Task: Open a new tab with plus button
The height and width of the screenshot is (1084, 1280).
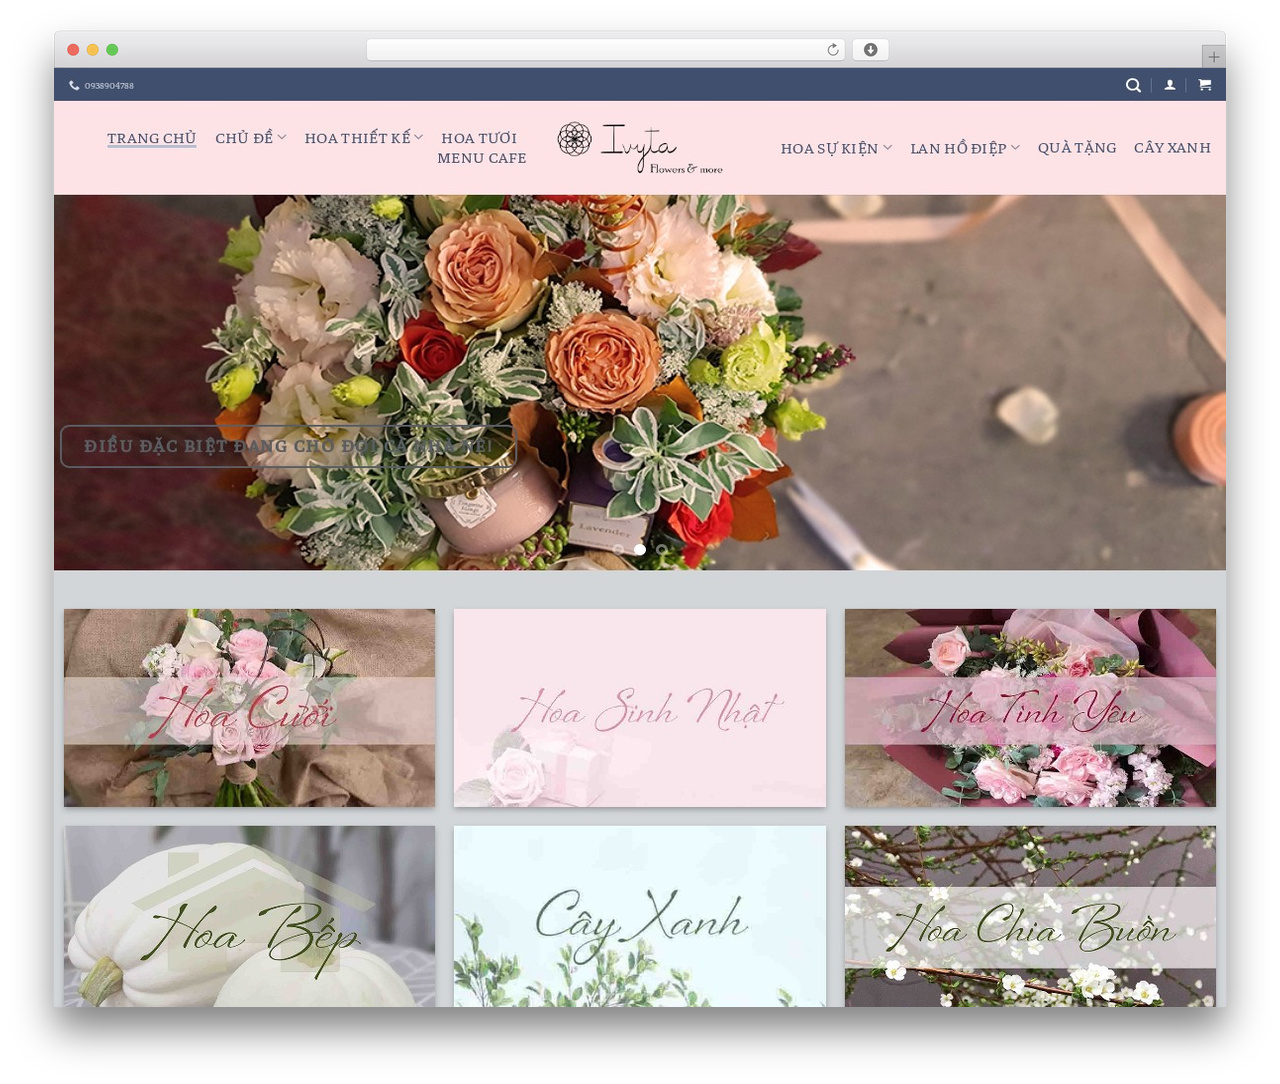Action: [x=1213, y=57]
